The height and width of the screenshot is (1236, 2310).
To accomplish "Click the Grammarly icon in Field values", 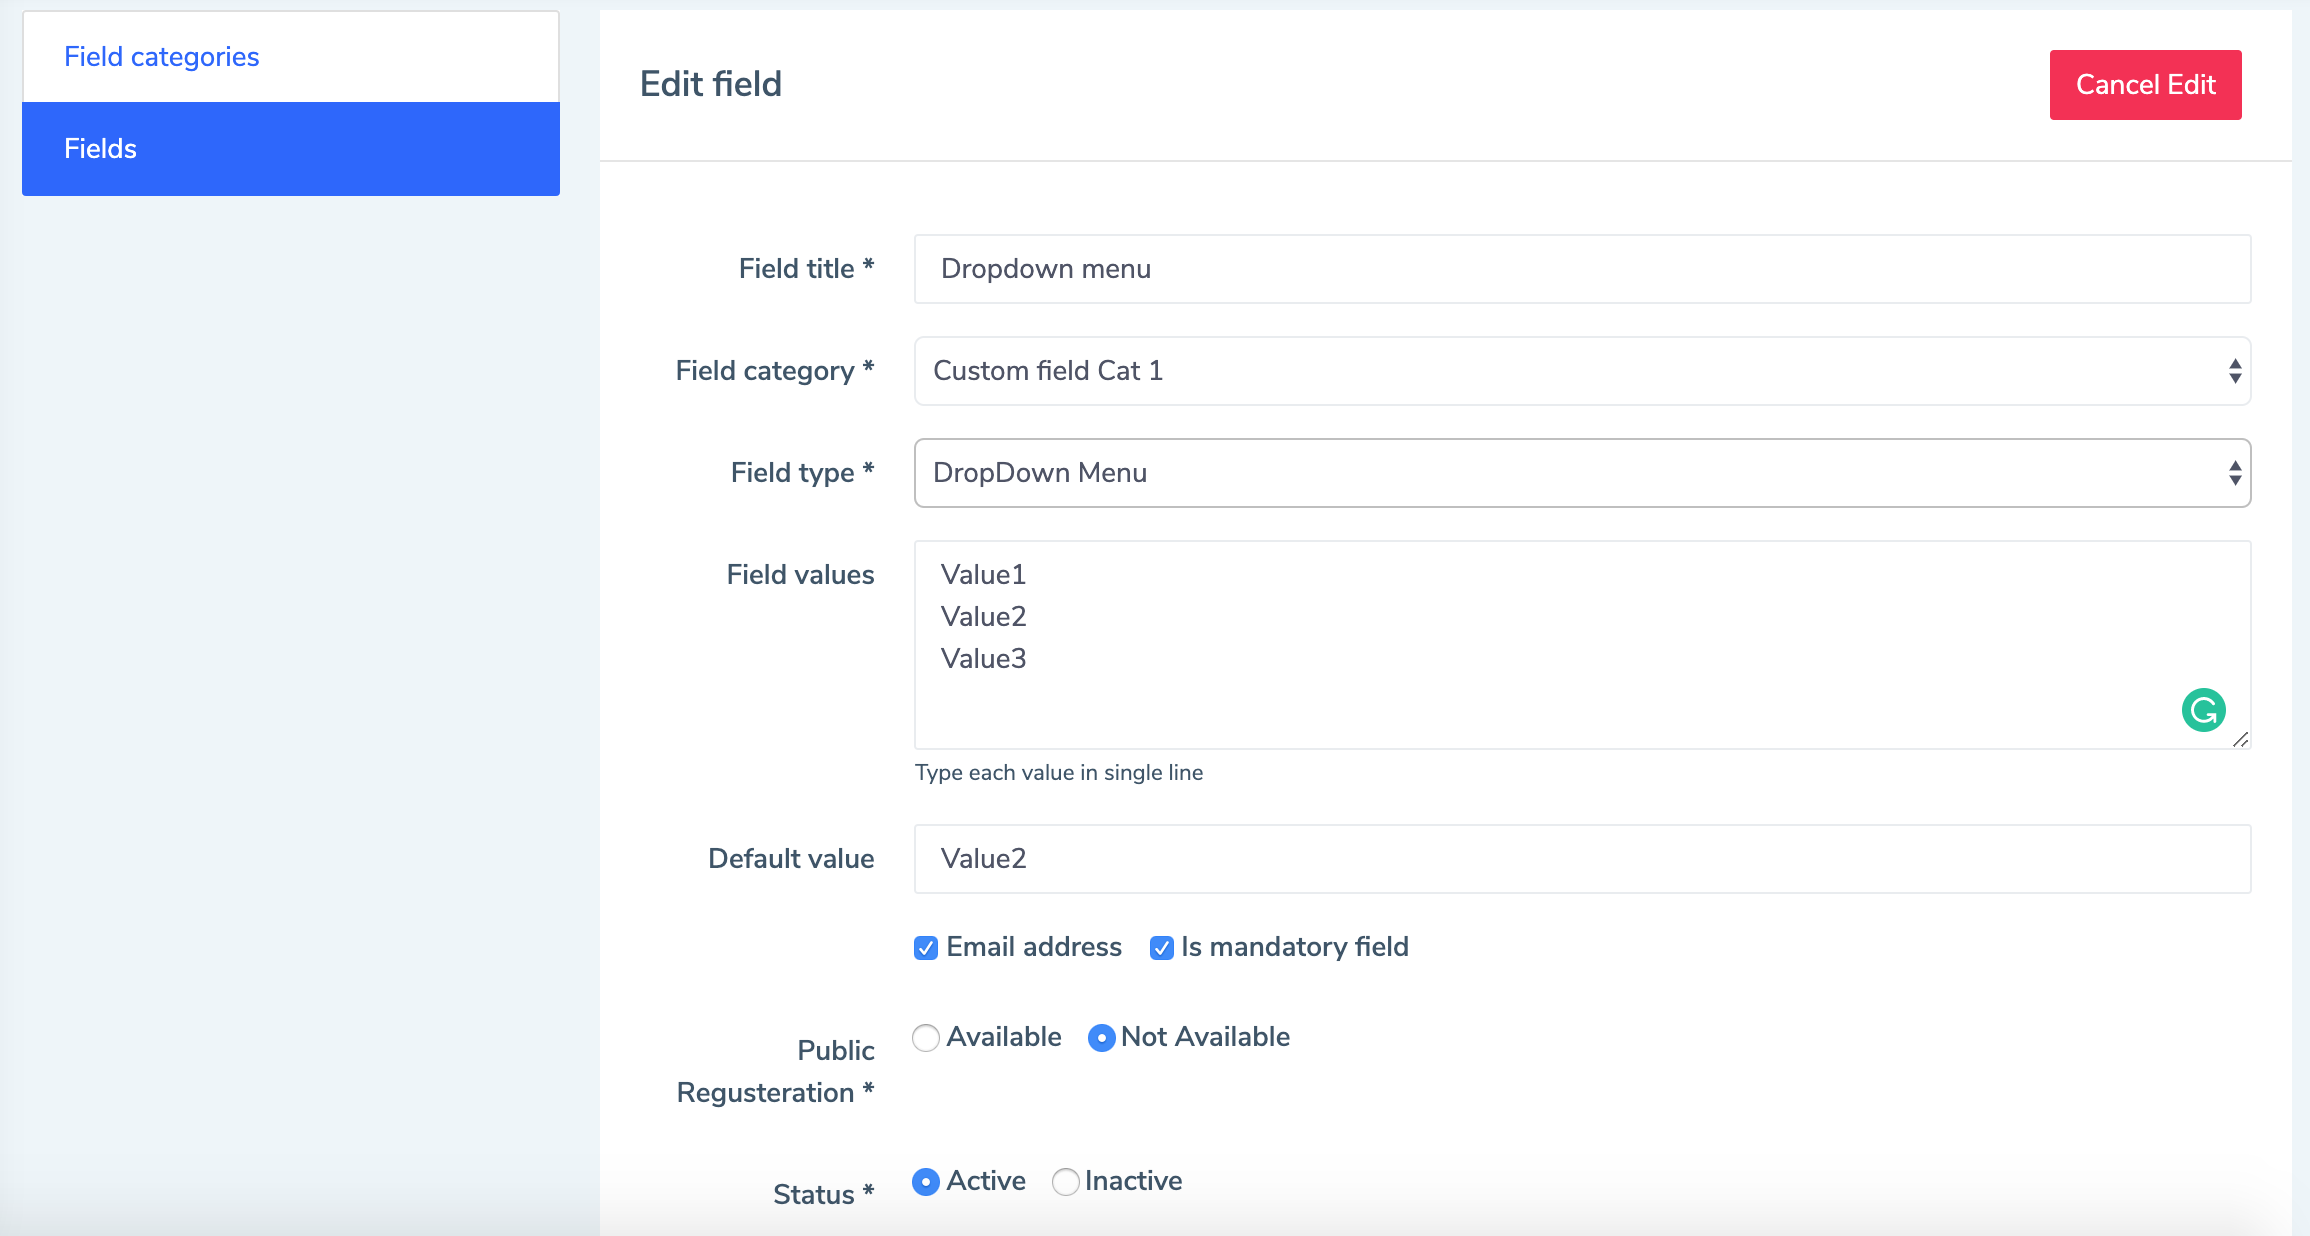I will pos(2203,710).
